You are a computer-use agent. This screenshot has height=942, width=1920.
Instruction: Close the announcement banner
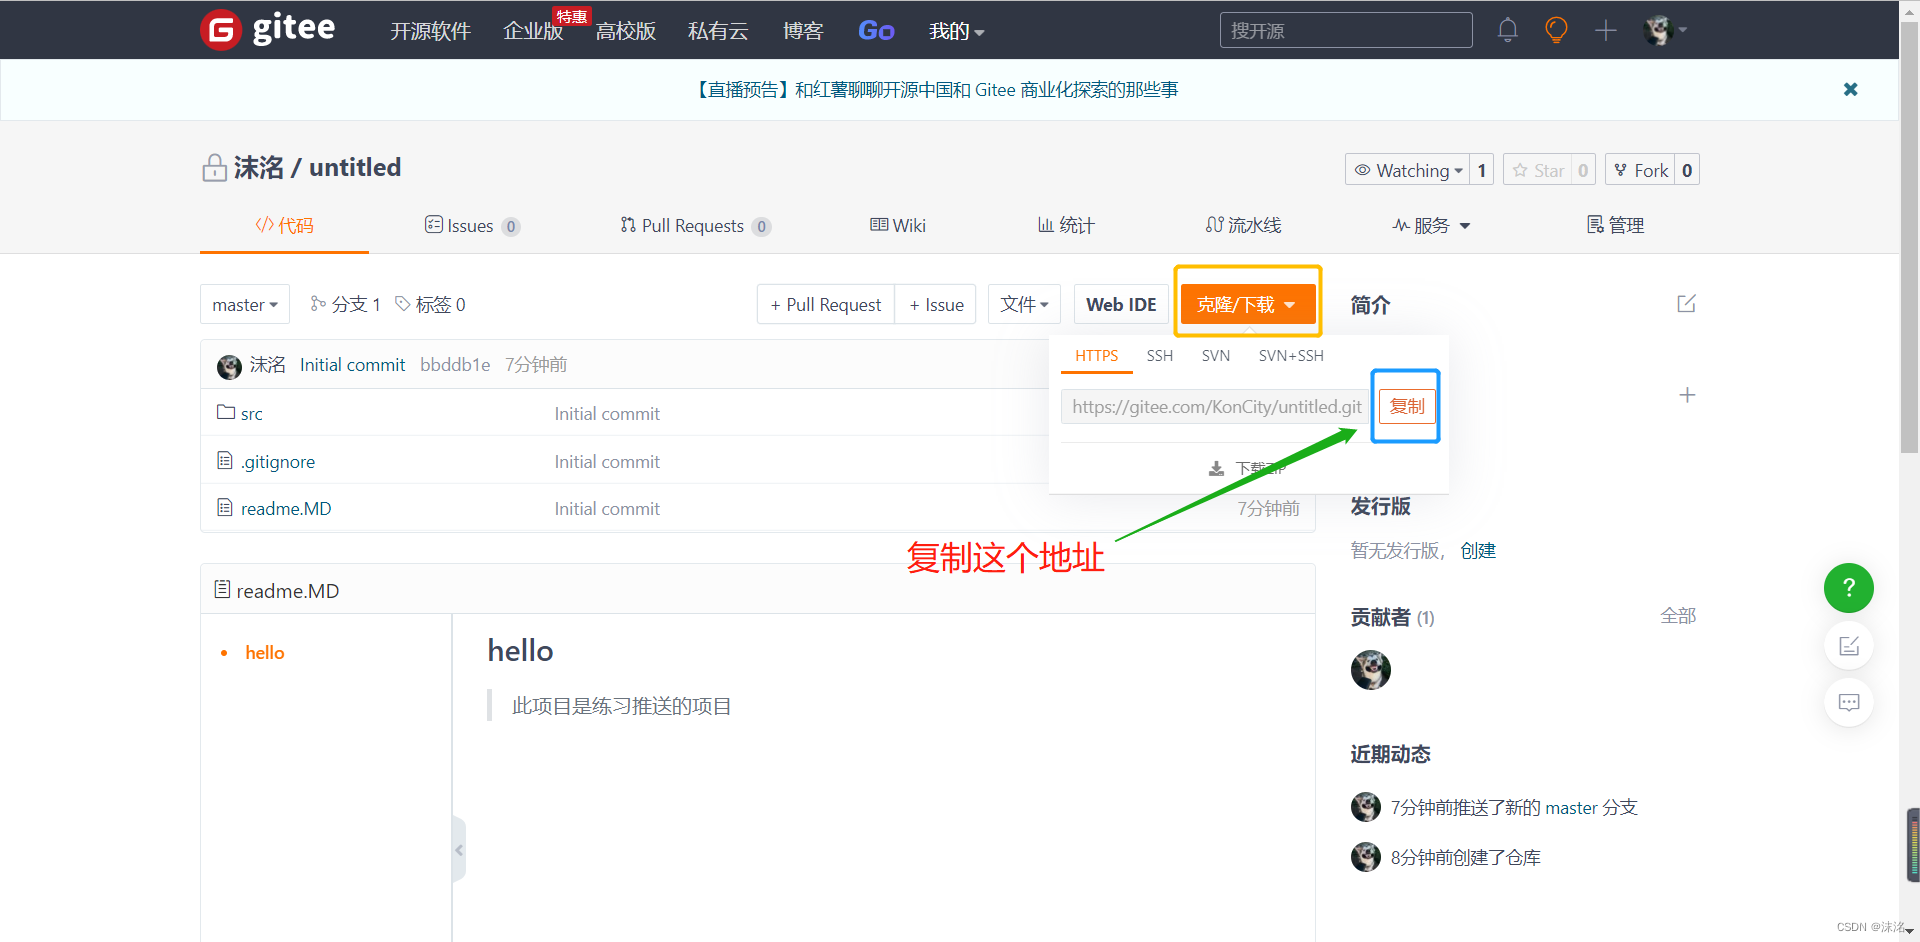point(1850,89)
